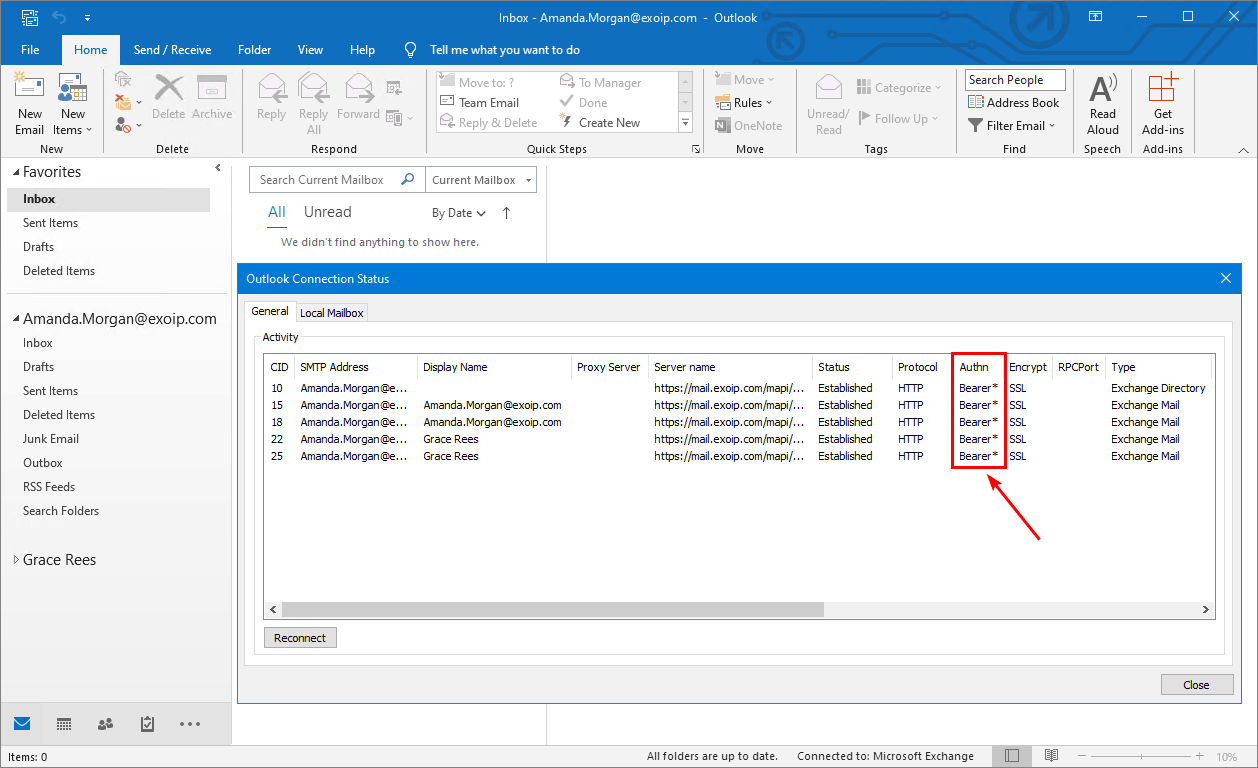
Task: Switch to Mail view icon
Action: pos(22,724)
